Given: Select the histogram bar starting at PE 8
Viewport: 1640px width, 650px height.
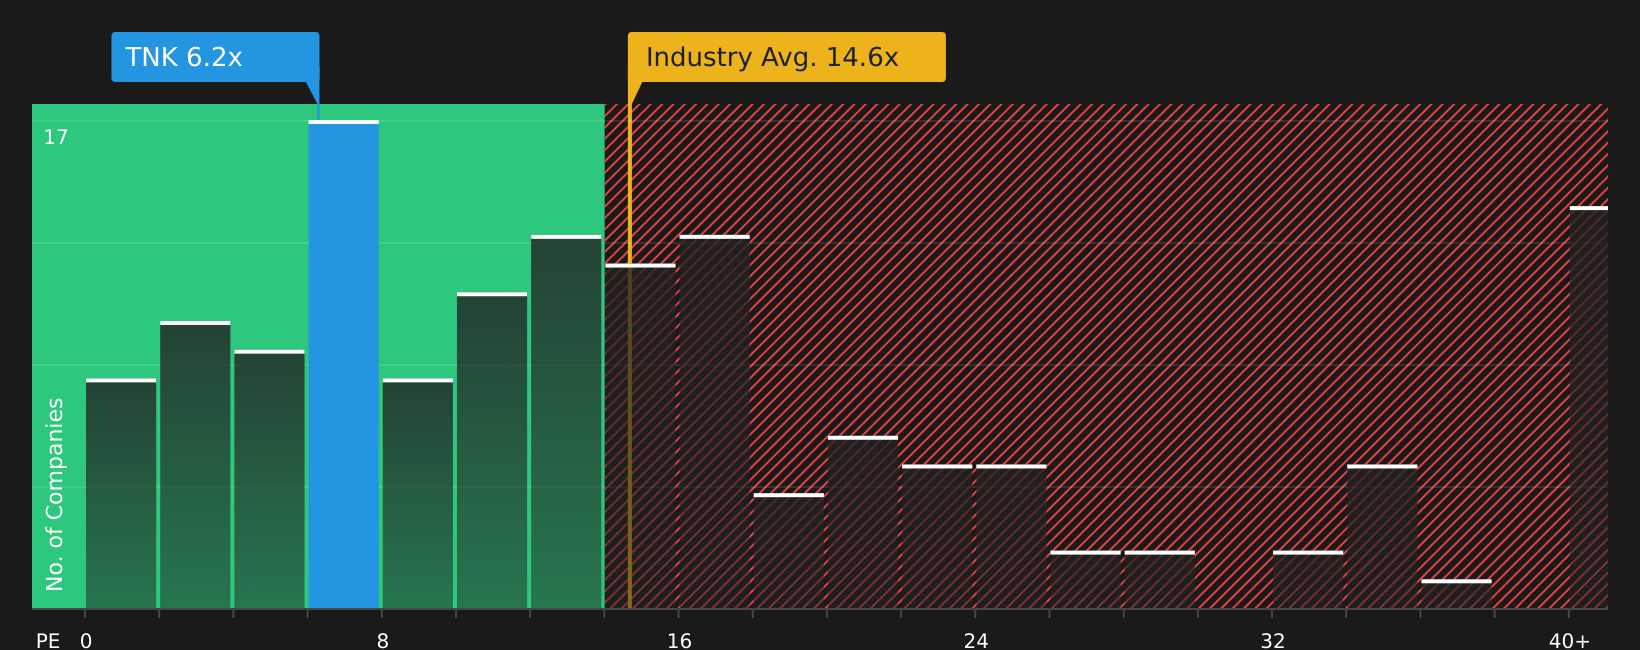Looking at the screenshot, I should pos(418,494).
